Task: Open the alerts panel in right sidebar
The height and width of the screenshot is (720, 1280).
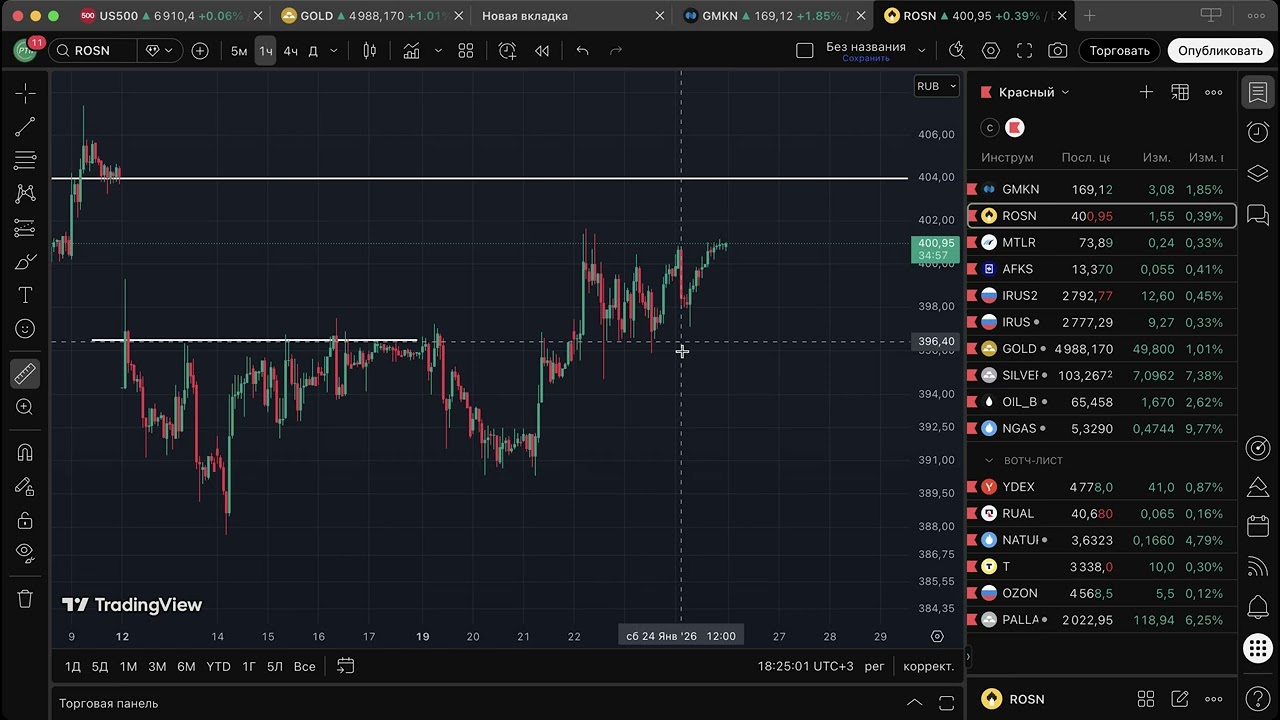Action: click(1258, 132)
